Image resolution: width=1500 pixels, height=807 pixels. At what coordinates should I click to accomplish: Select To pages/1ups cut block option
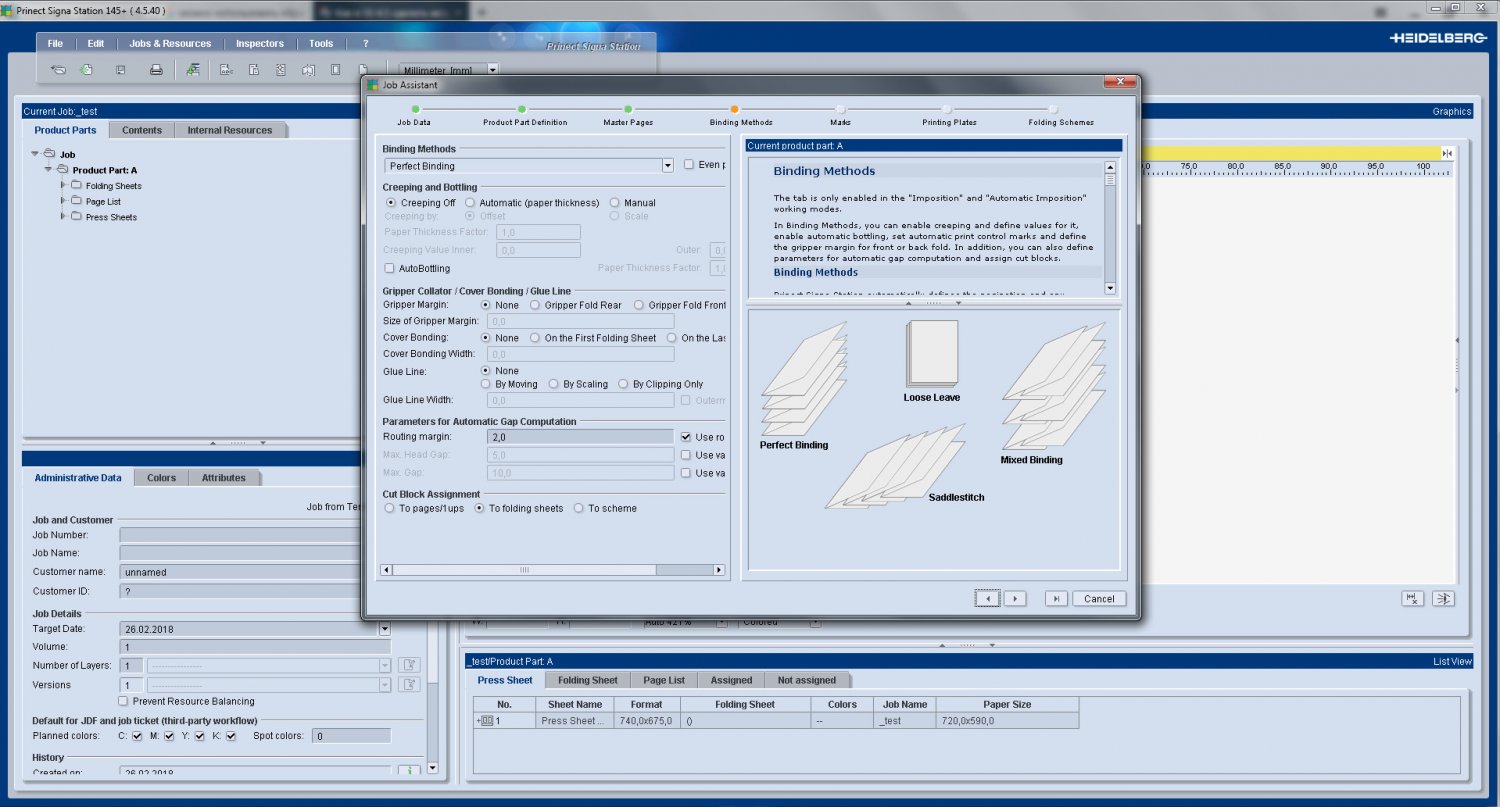click(x=390, y=508)
